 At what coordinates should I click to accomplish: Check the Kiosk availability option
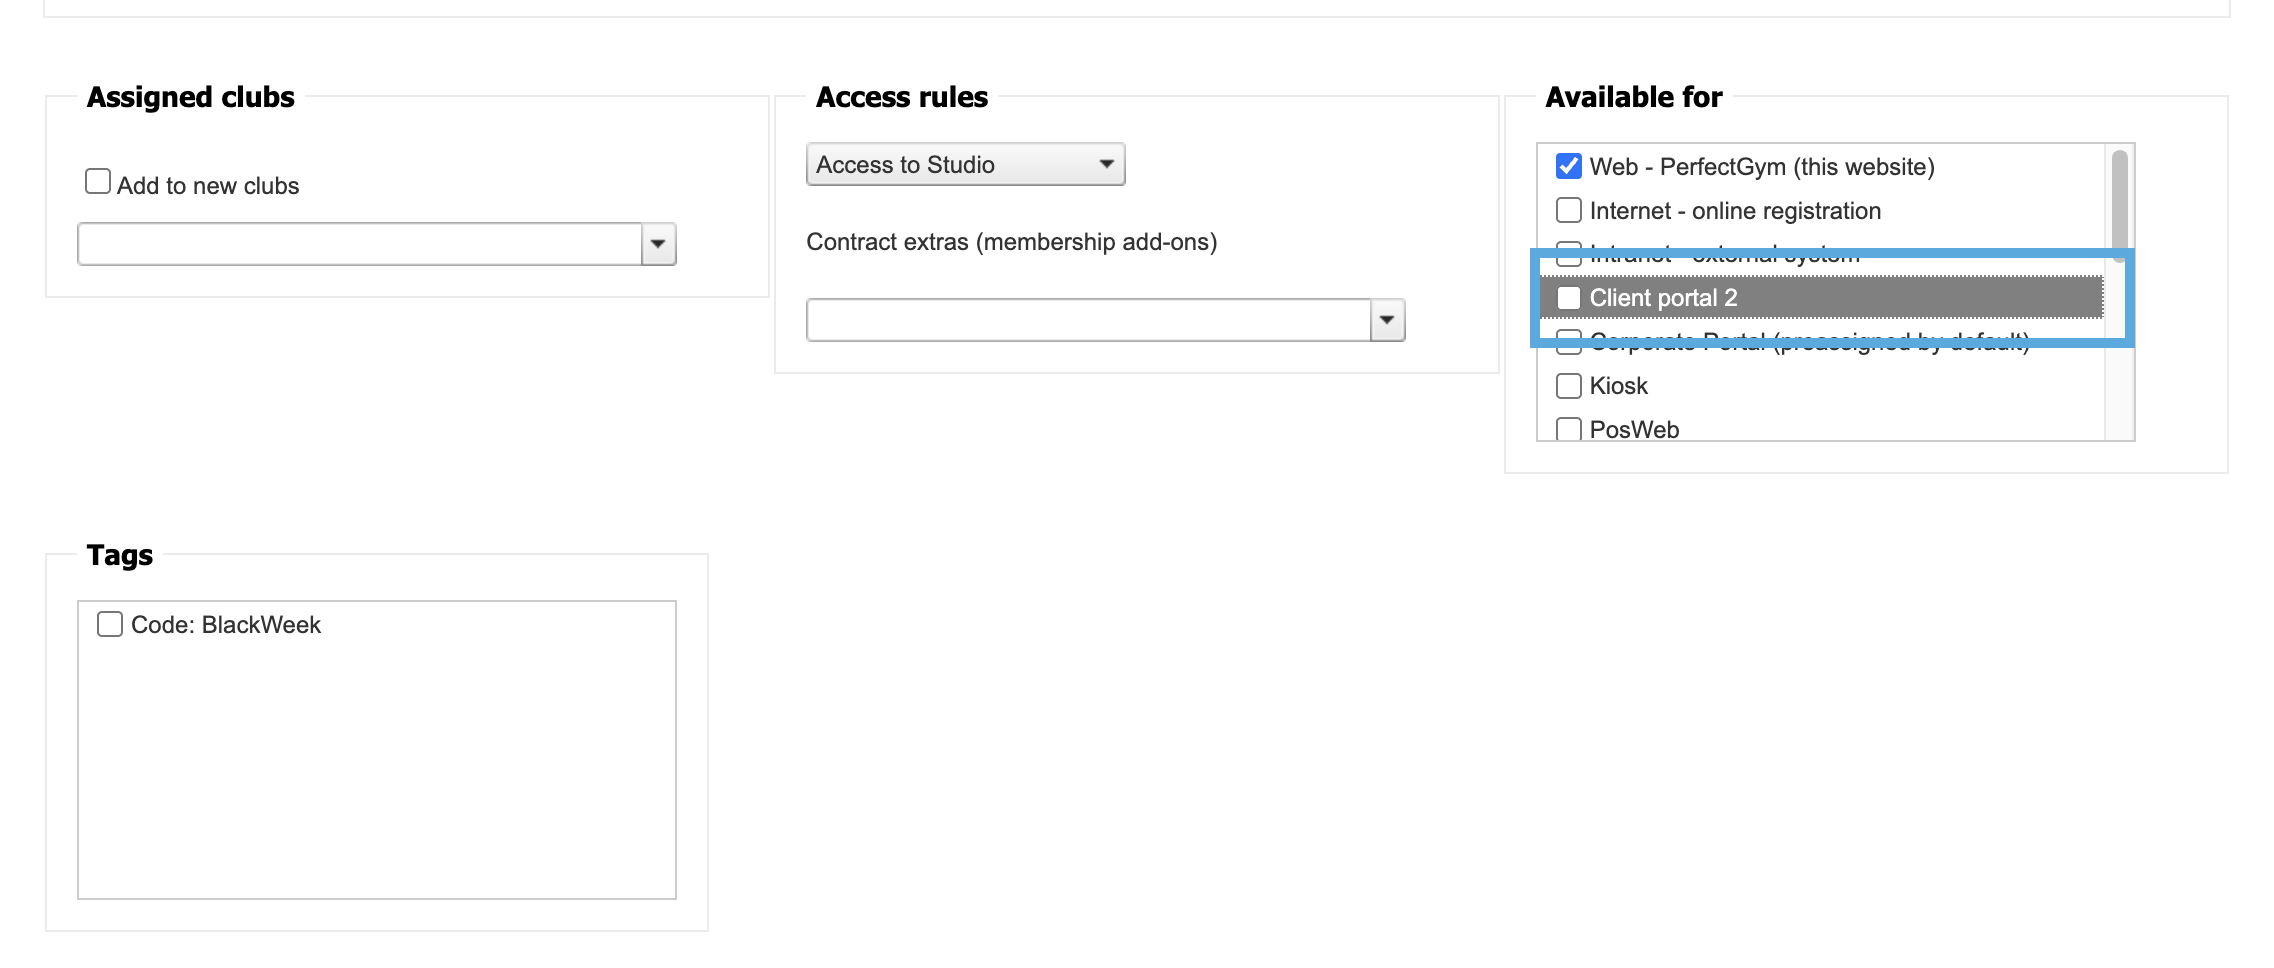1567,385
